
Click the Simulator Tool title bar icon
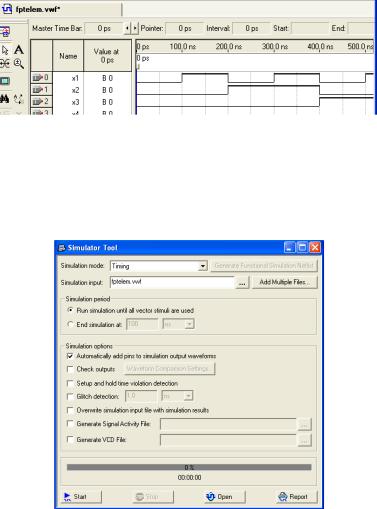click(x=61, y=248)
